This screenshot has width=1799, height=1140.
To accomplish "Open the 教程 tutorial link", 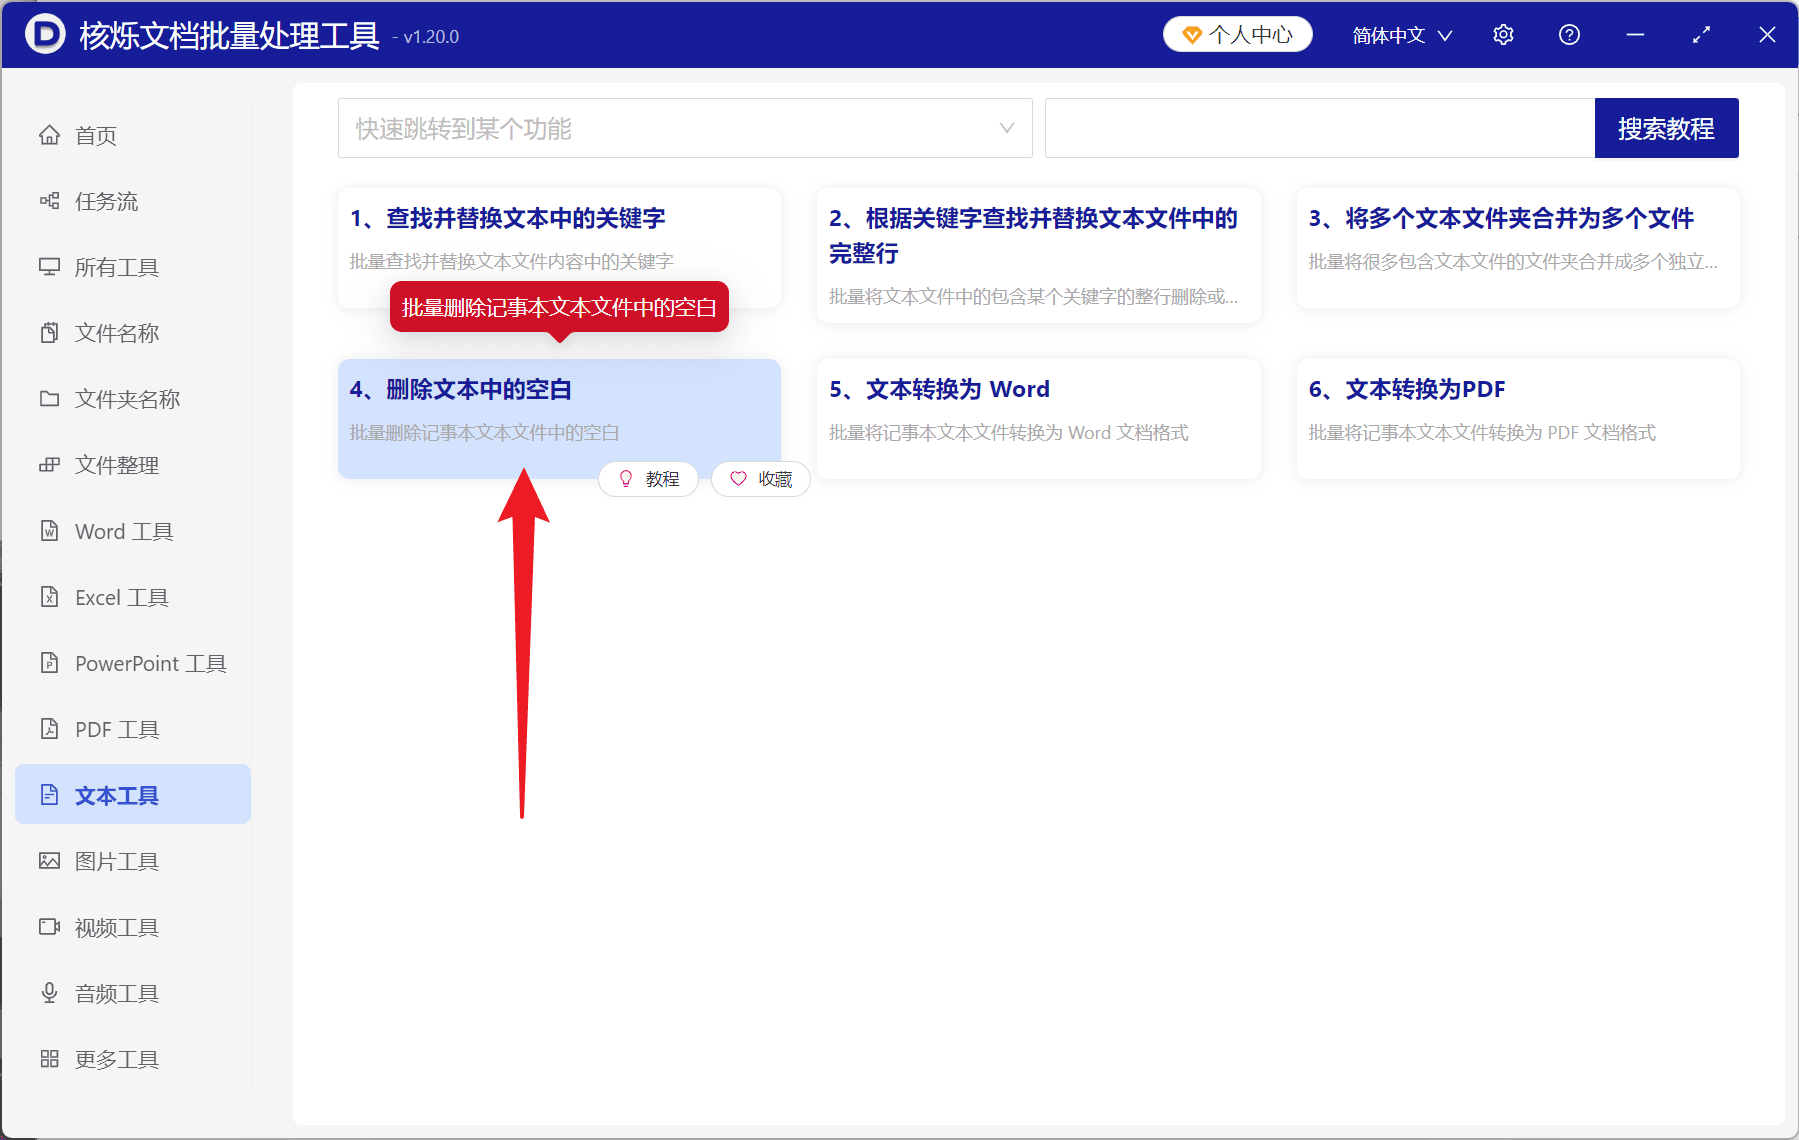I will tap(648, 479).
